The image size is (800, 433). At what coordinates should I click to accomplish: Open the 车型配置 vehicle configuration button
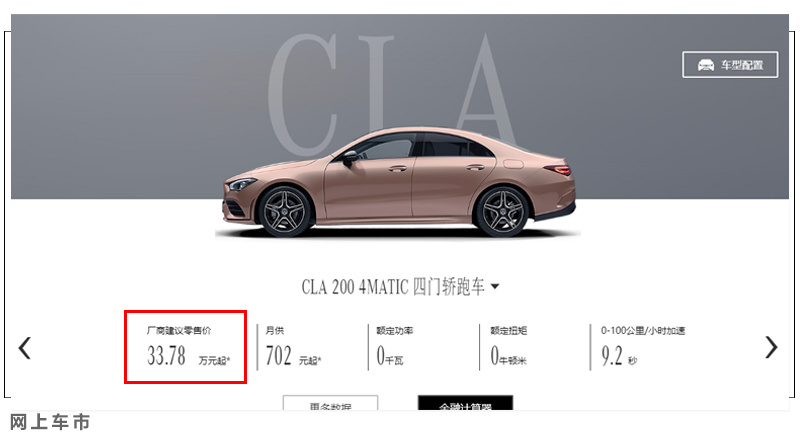[x=730, y=65]
